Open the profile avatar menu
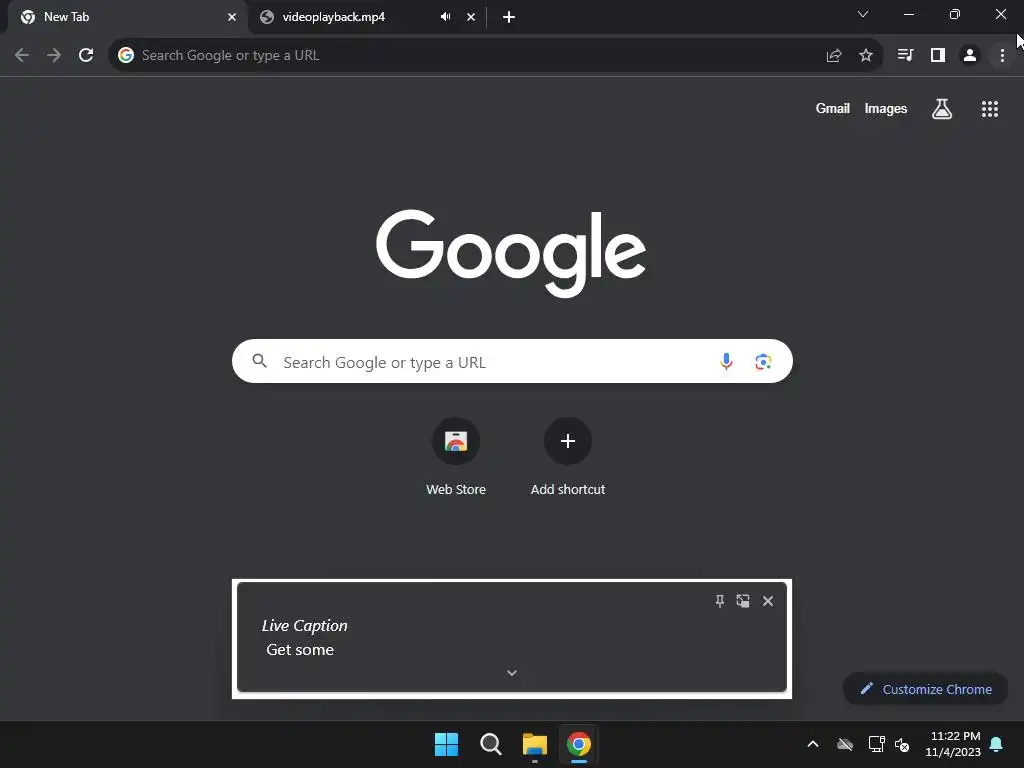The height and width of the screenshot is (768, 1024). pyautogui.click(x=970, y=56)
